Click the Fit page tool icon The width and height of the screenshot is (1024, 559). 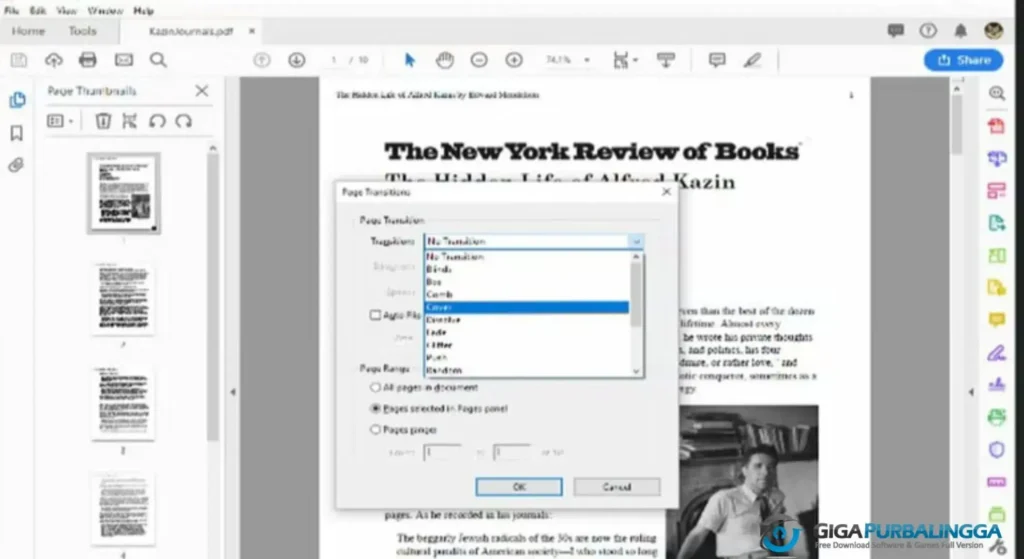622,60
